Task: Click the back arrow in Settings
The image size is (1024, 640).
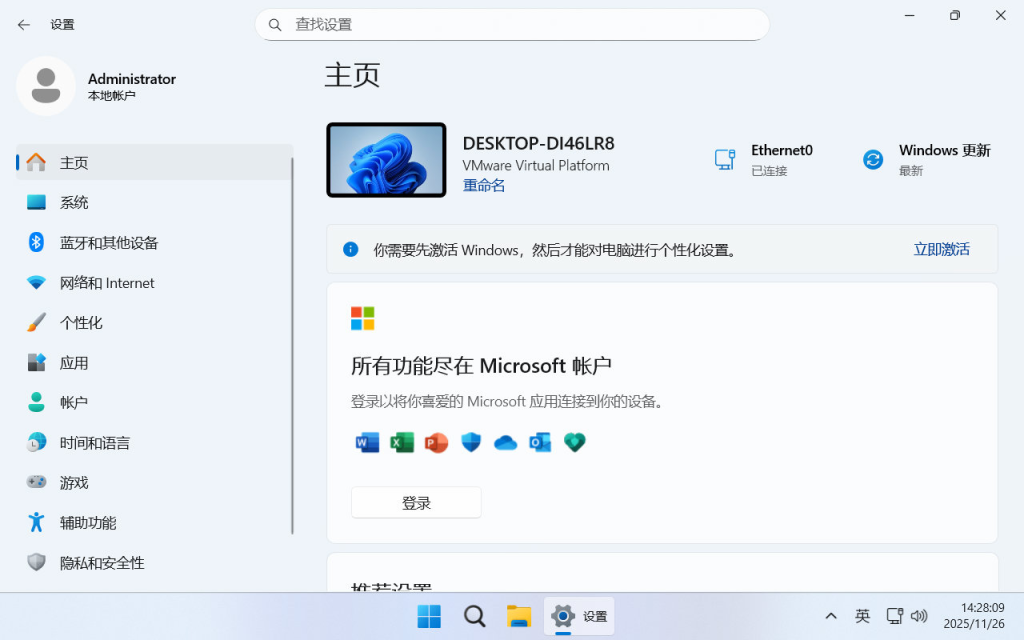Action: 22,24
